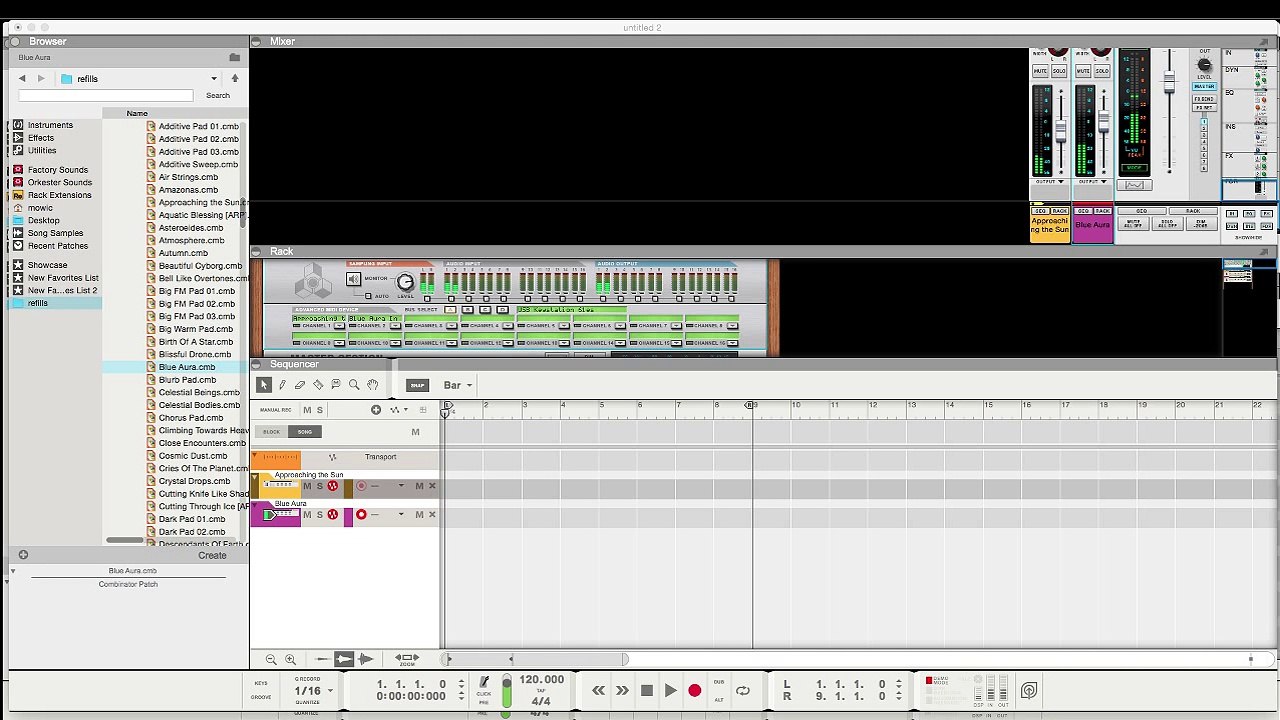Open Rack Extensions in the browser
Viewport: 1280px width, 720px height.
click(59, 195)
